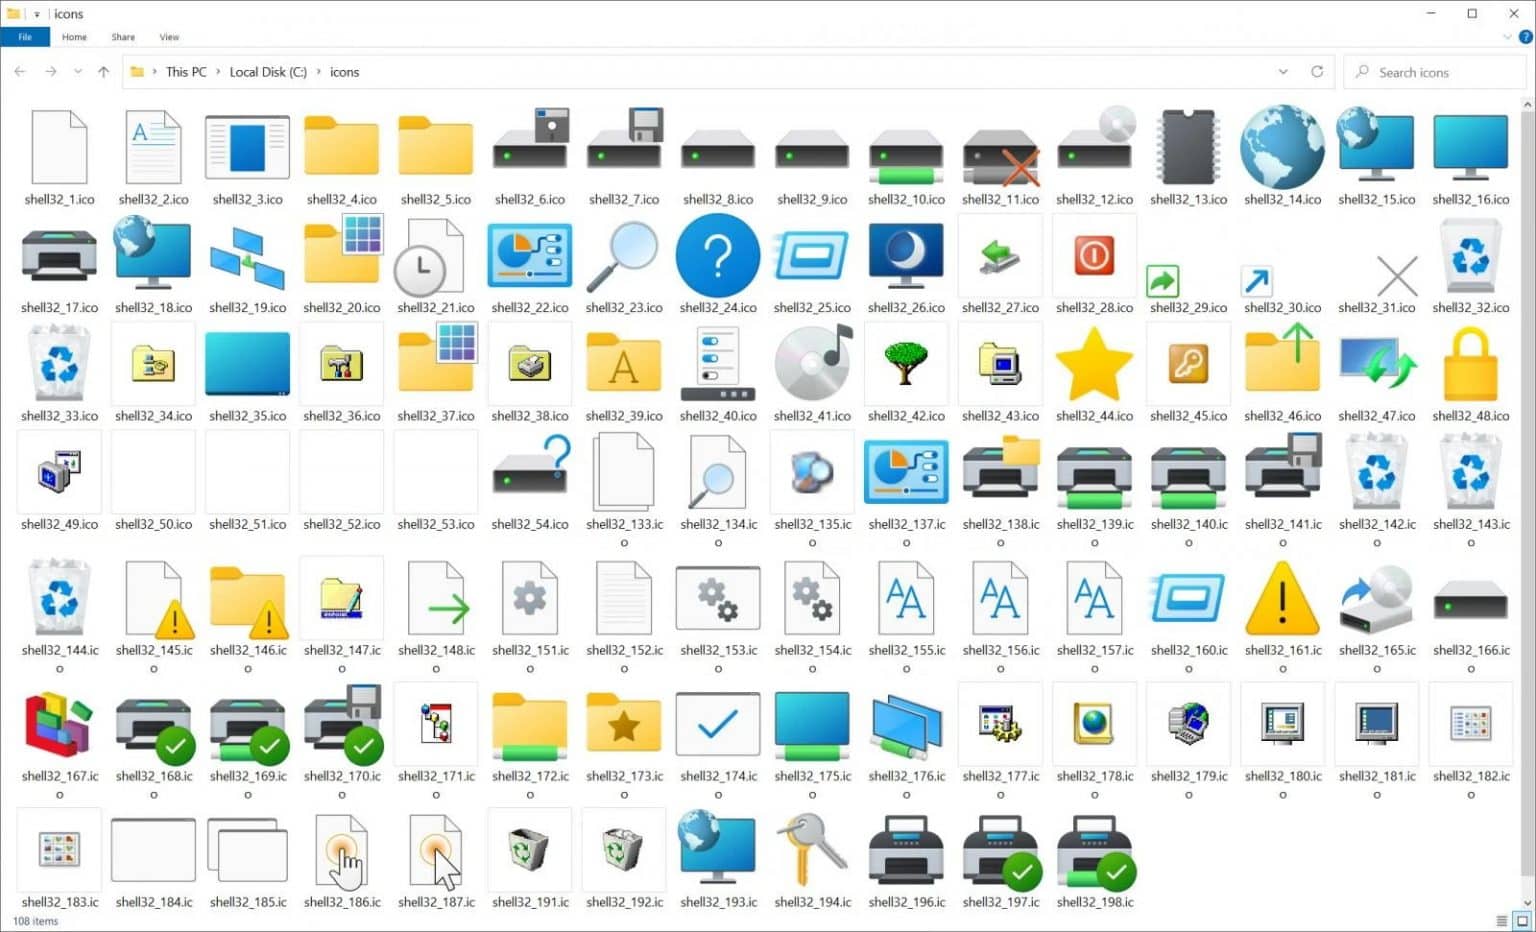Viewport: 1536px width, 932px height.
Task: Select the yellow star icon shell32_44.ico
Action: point(1094,365)
